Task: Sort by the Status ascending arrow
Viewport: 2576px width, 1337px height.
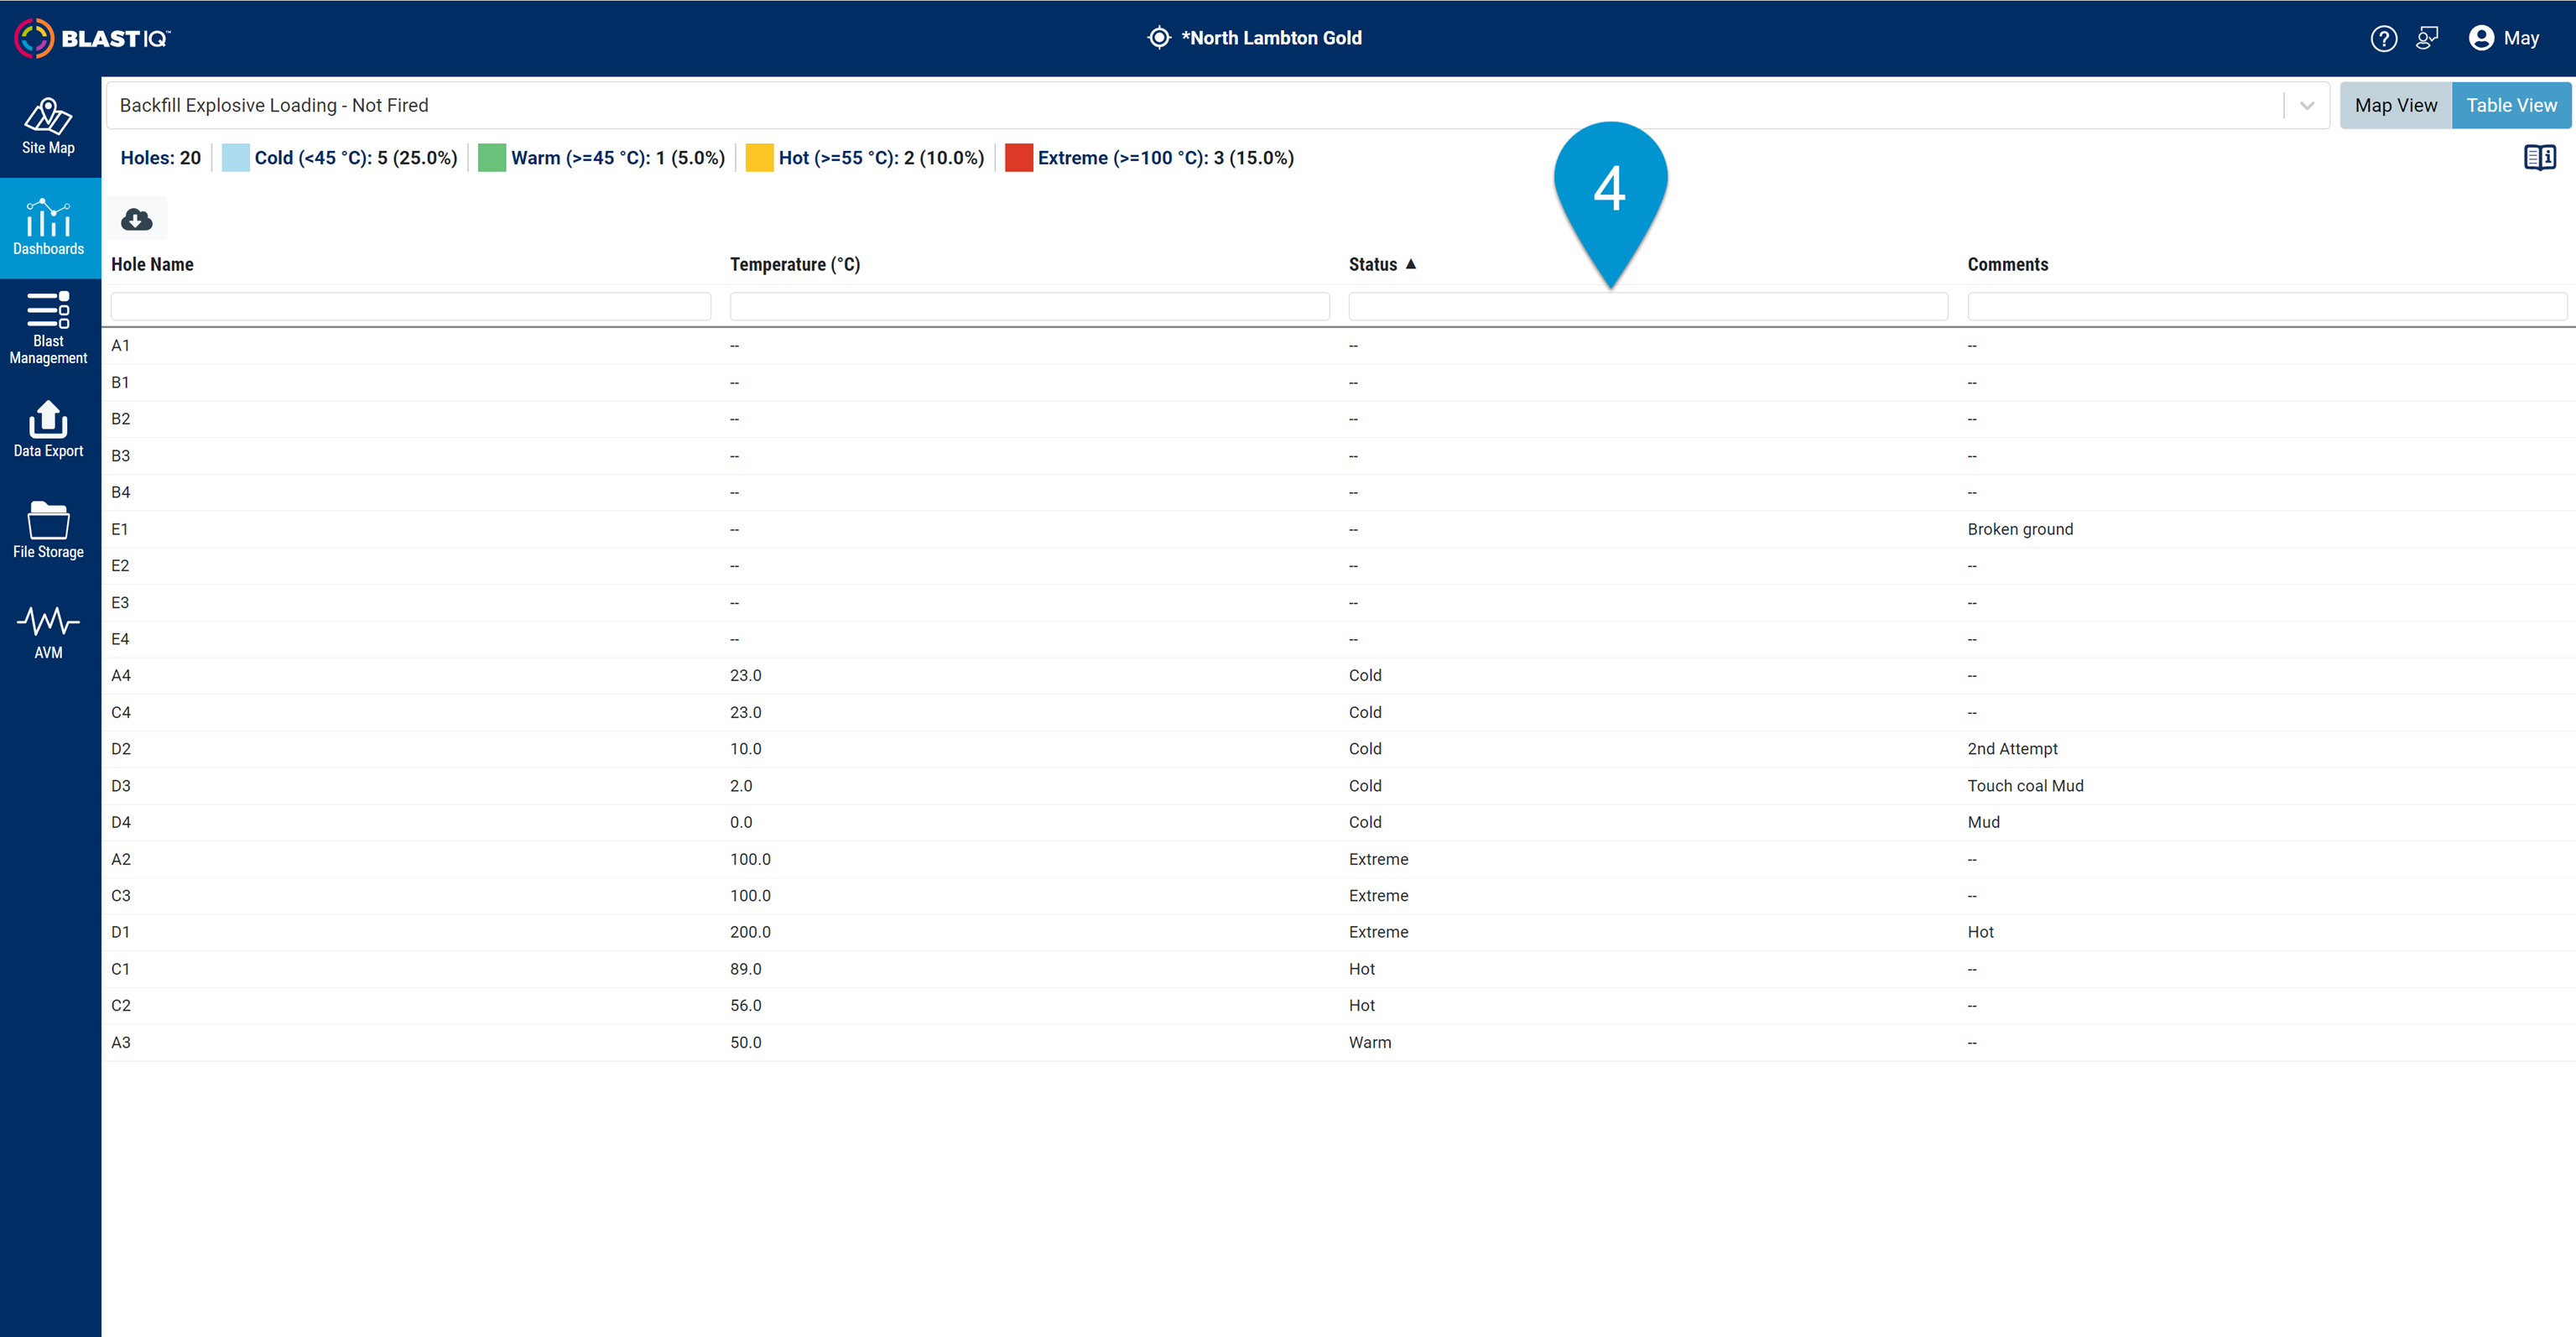Action: pos(1411,264)
